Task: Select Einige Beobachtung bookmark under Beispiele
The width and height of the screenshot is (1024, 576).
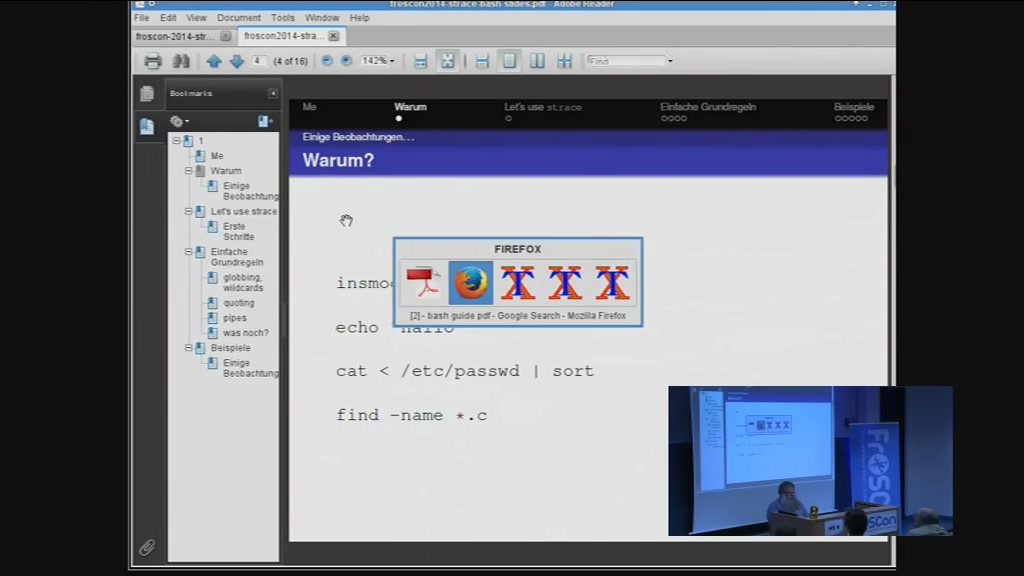Action: click(250, 368)
